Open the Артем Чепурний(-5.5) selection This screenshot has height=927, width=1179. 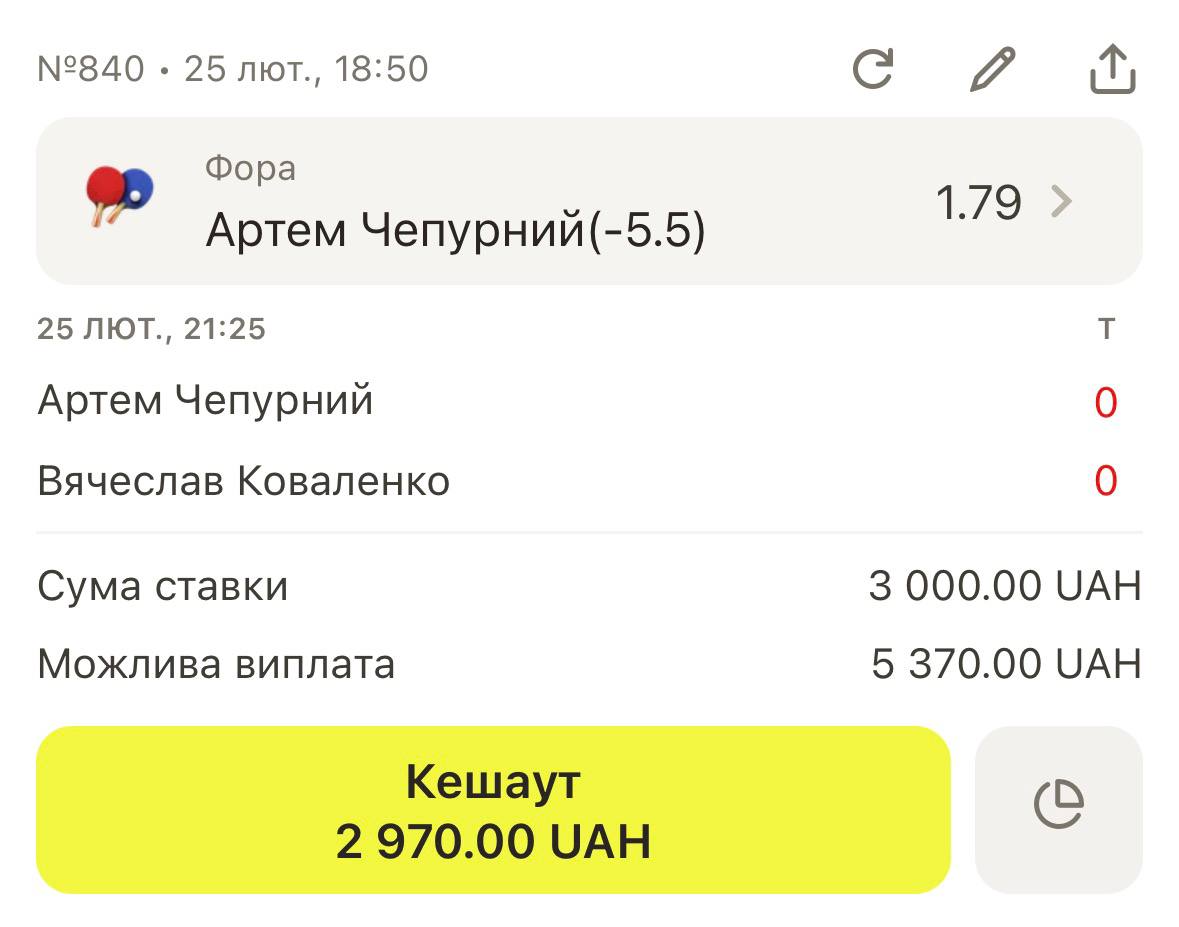point(455,232)
